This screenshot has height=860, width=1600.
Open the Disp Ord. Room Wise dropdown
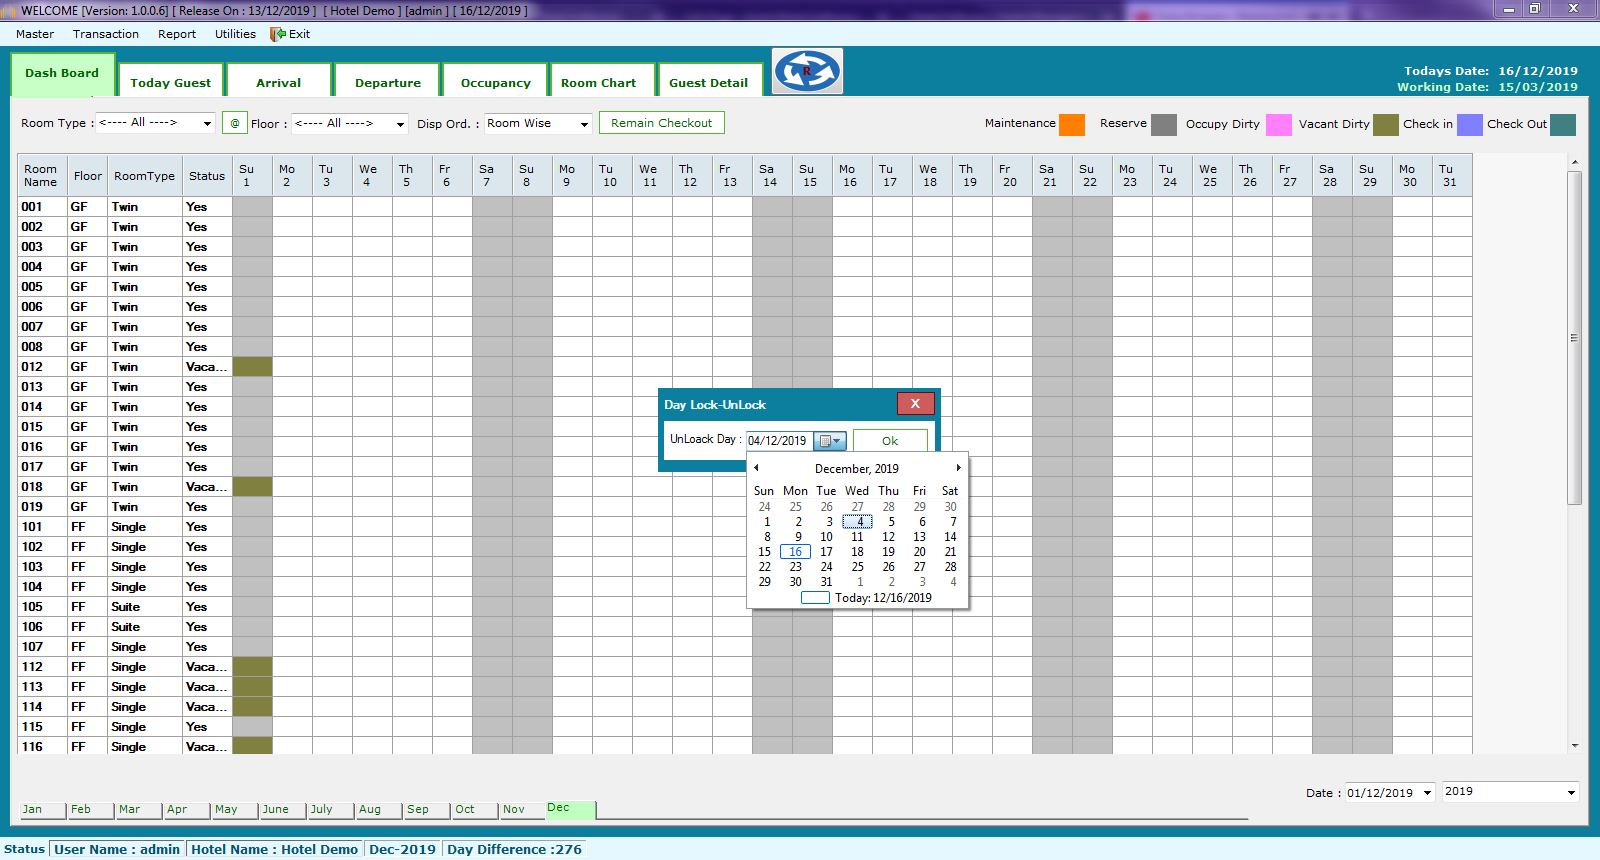[x=585, y=124]
